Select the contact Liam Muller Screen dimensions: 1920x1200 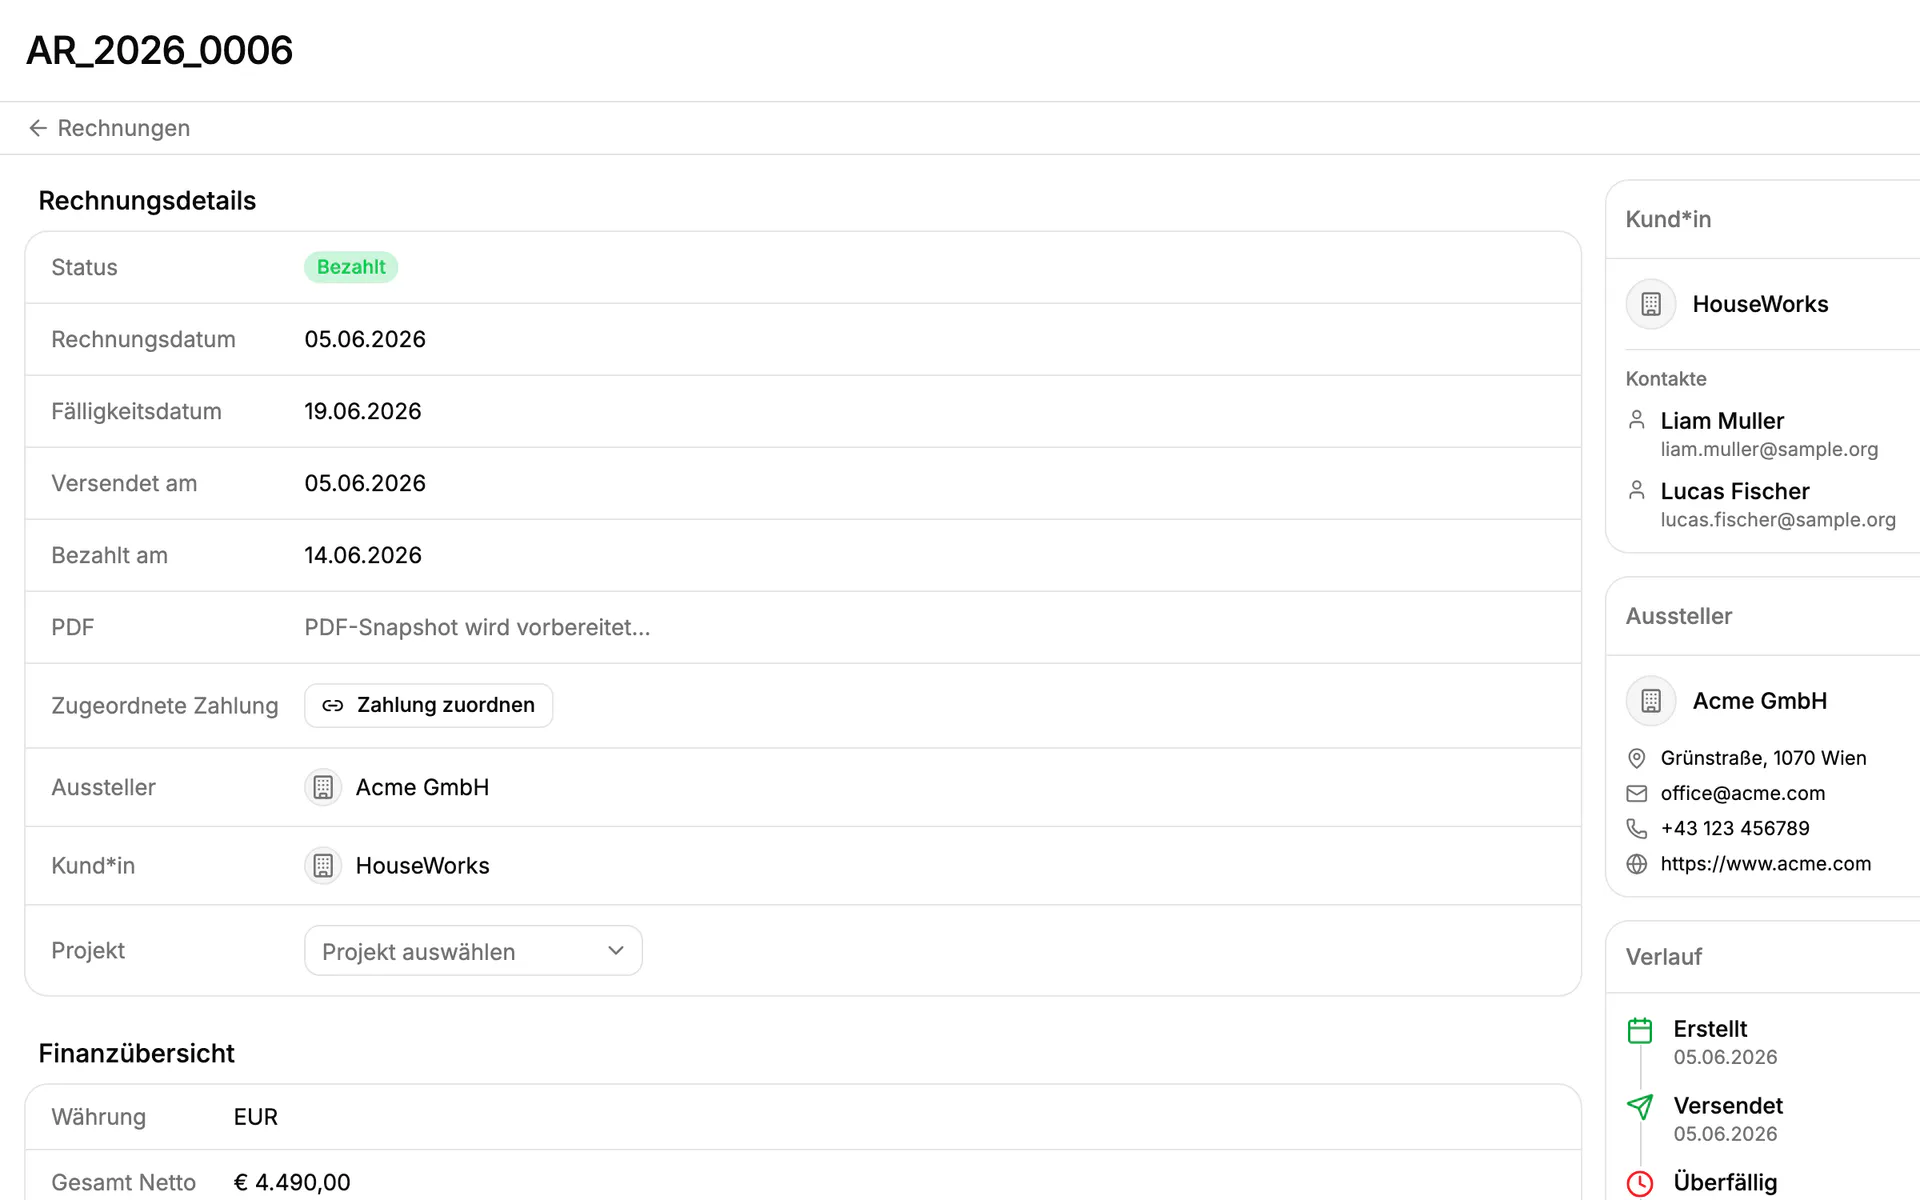[1722, 421]
